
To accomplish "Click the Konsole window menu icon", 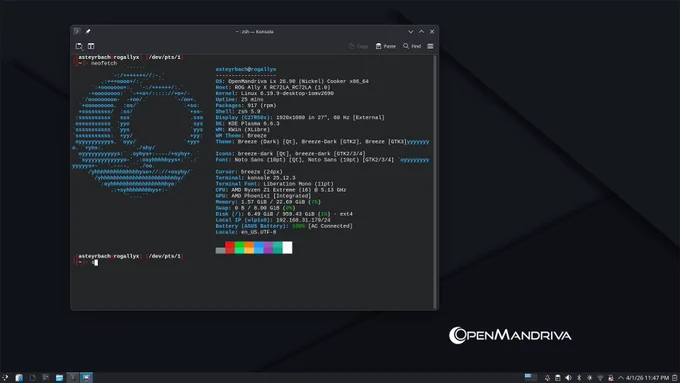I will 77,31.
